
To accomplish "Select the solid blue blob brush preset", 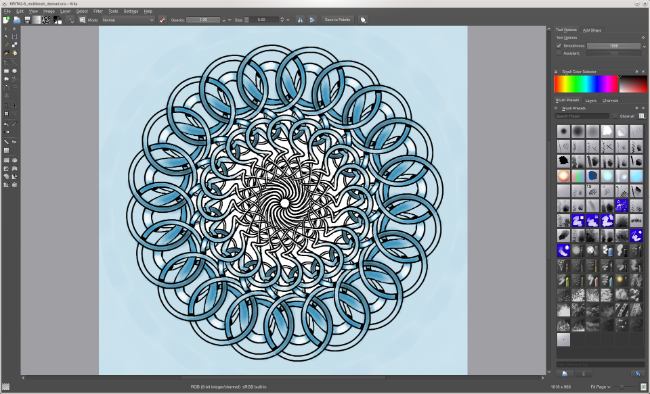I will [x=593, y=176].
